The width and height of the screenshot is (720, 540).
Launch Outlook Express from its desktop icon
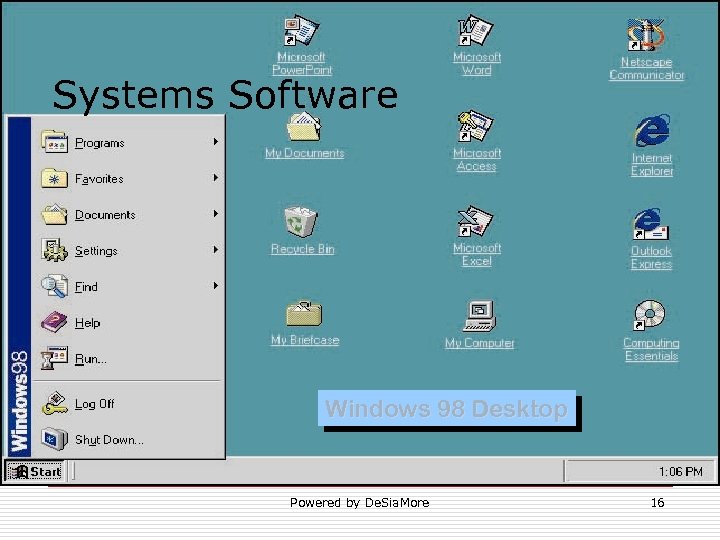coord(651,224)
